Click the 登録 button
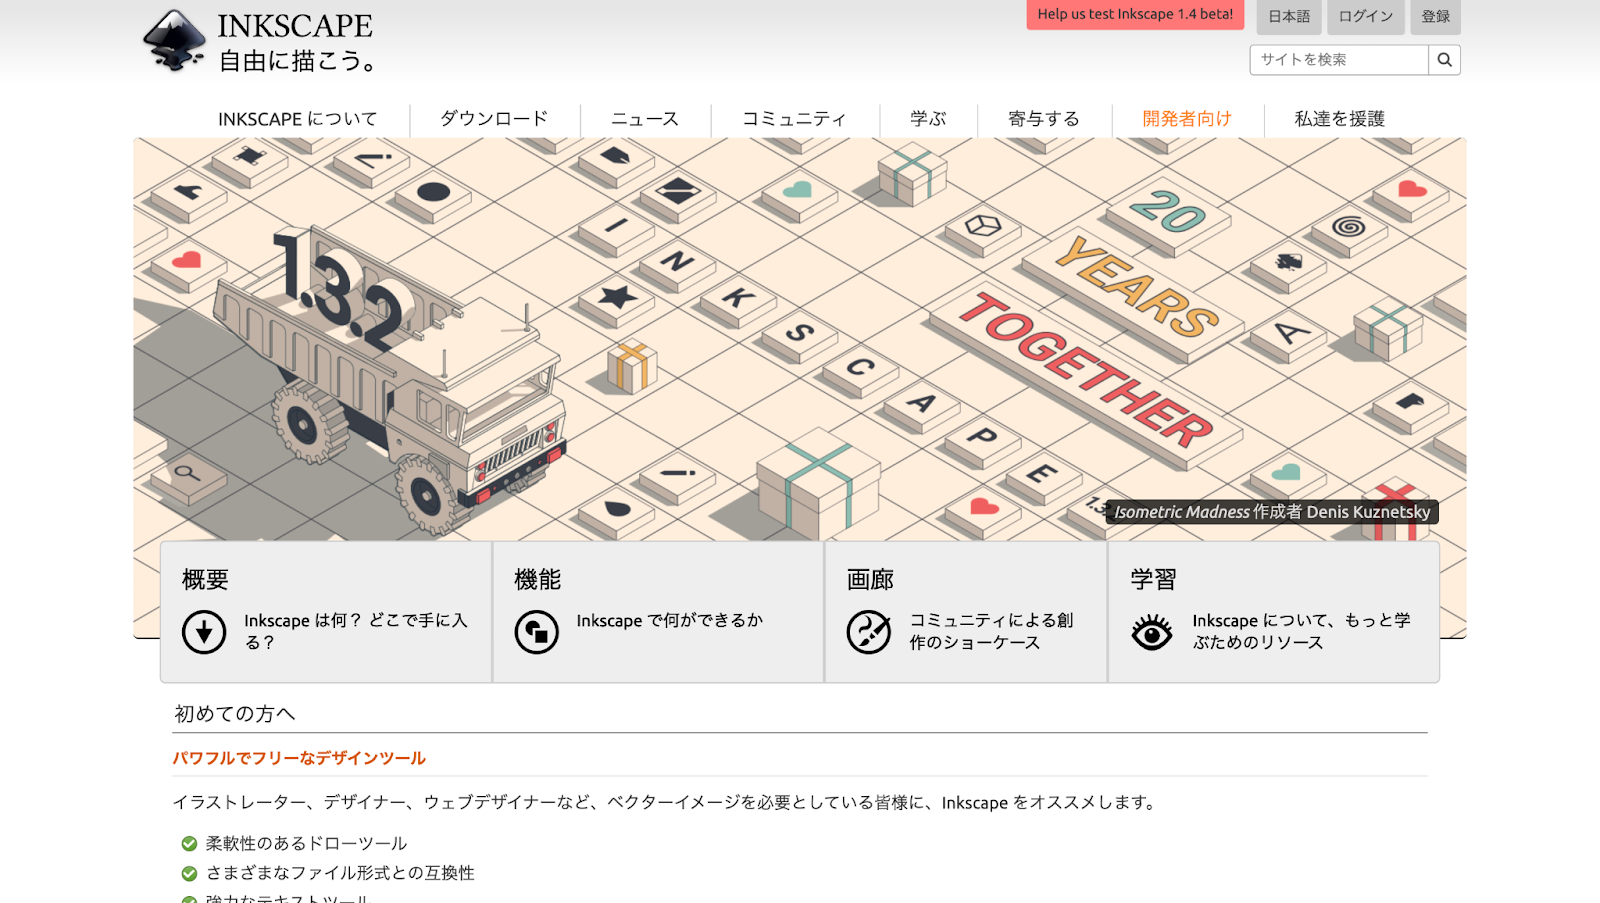 pos(1436,16)
